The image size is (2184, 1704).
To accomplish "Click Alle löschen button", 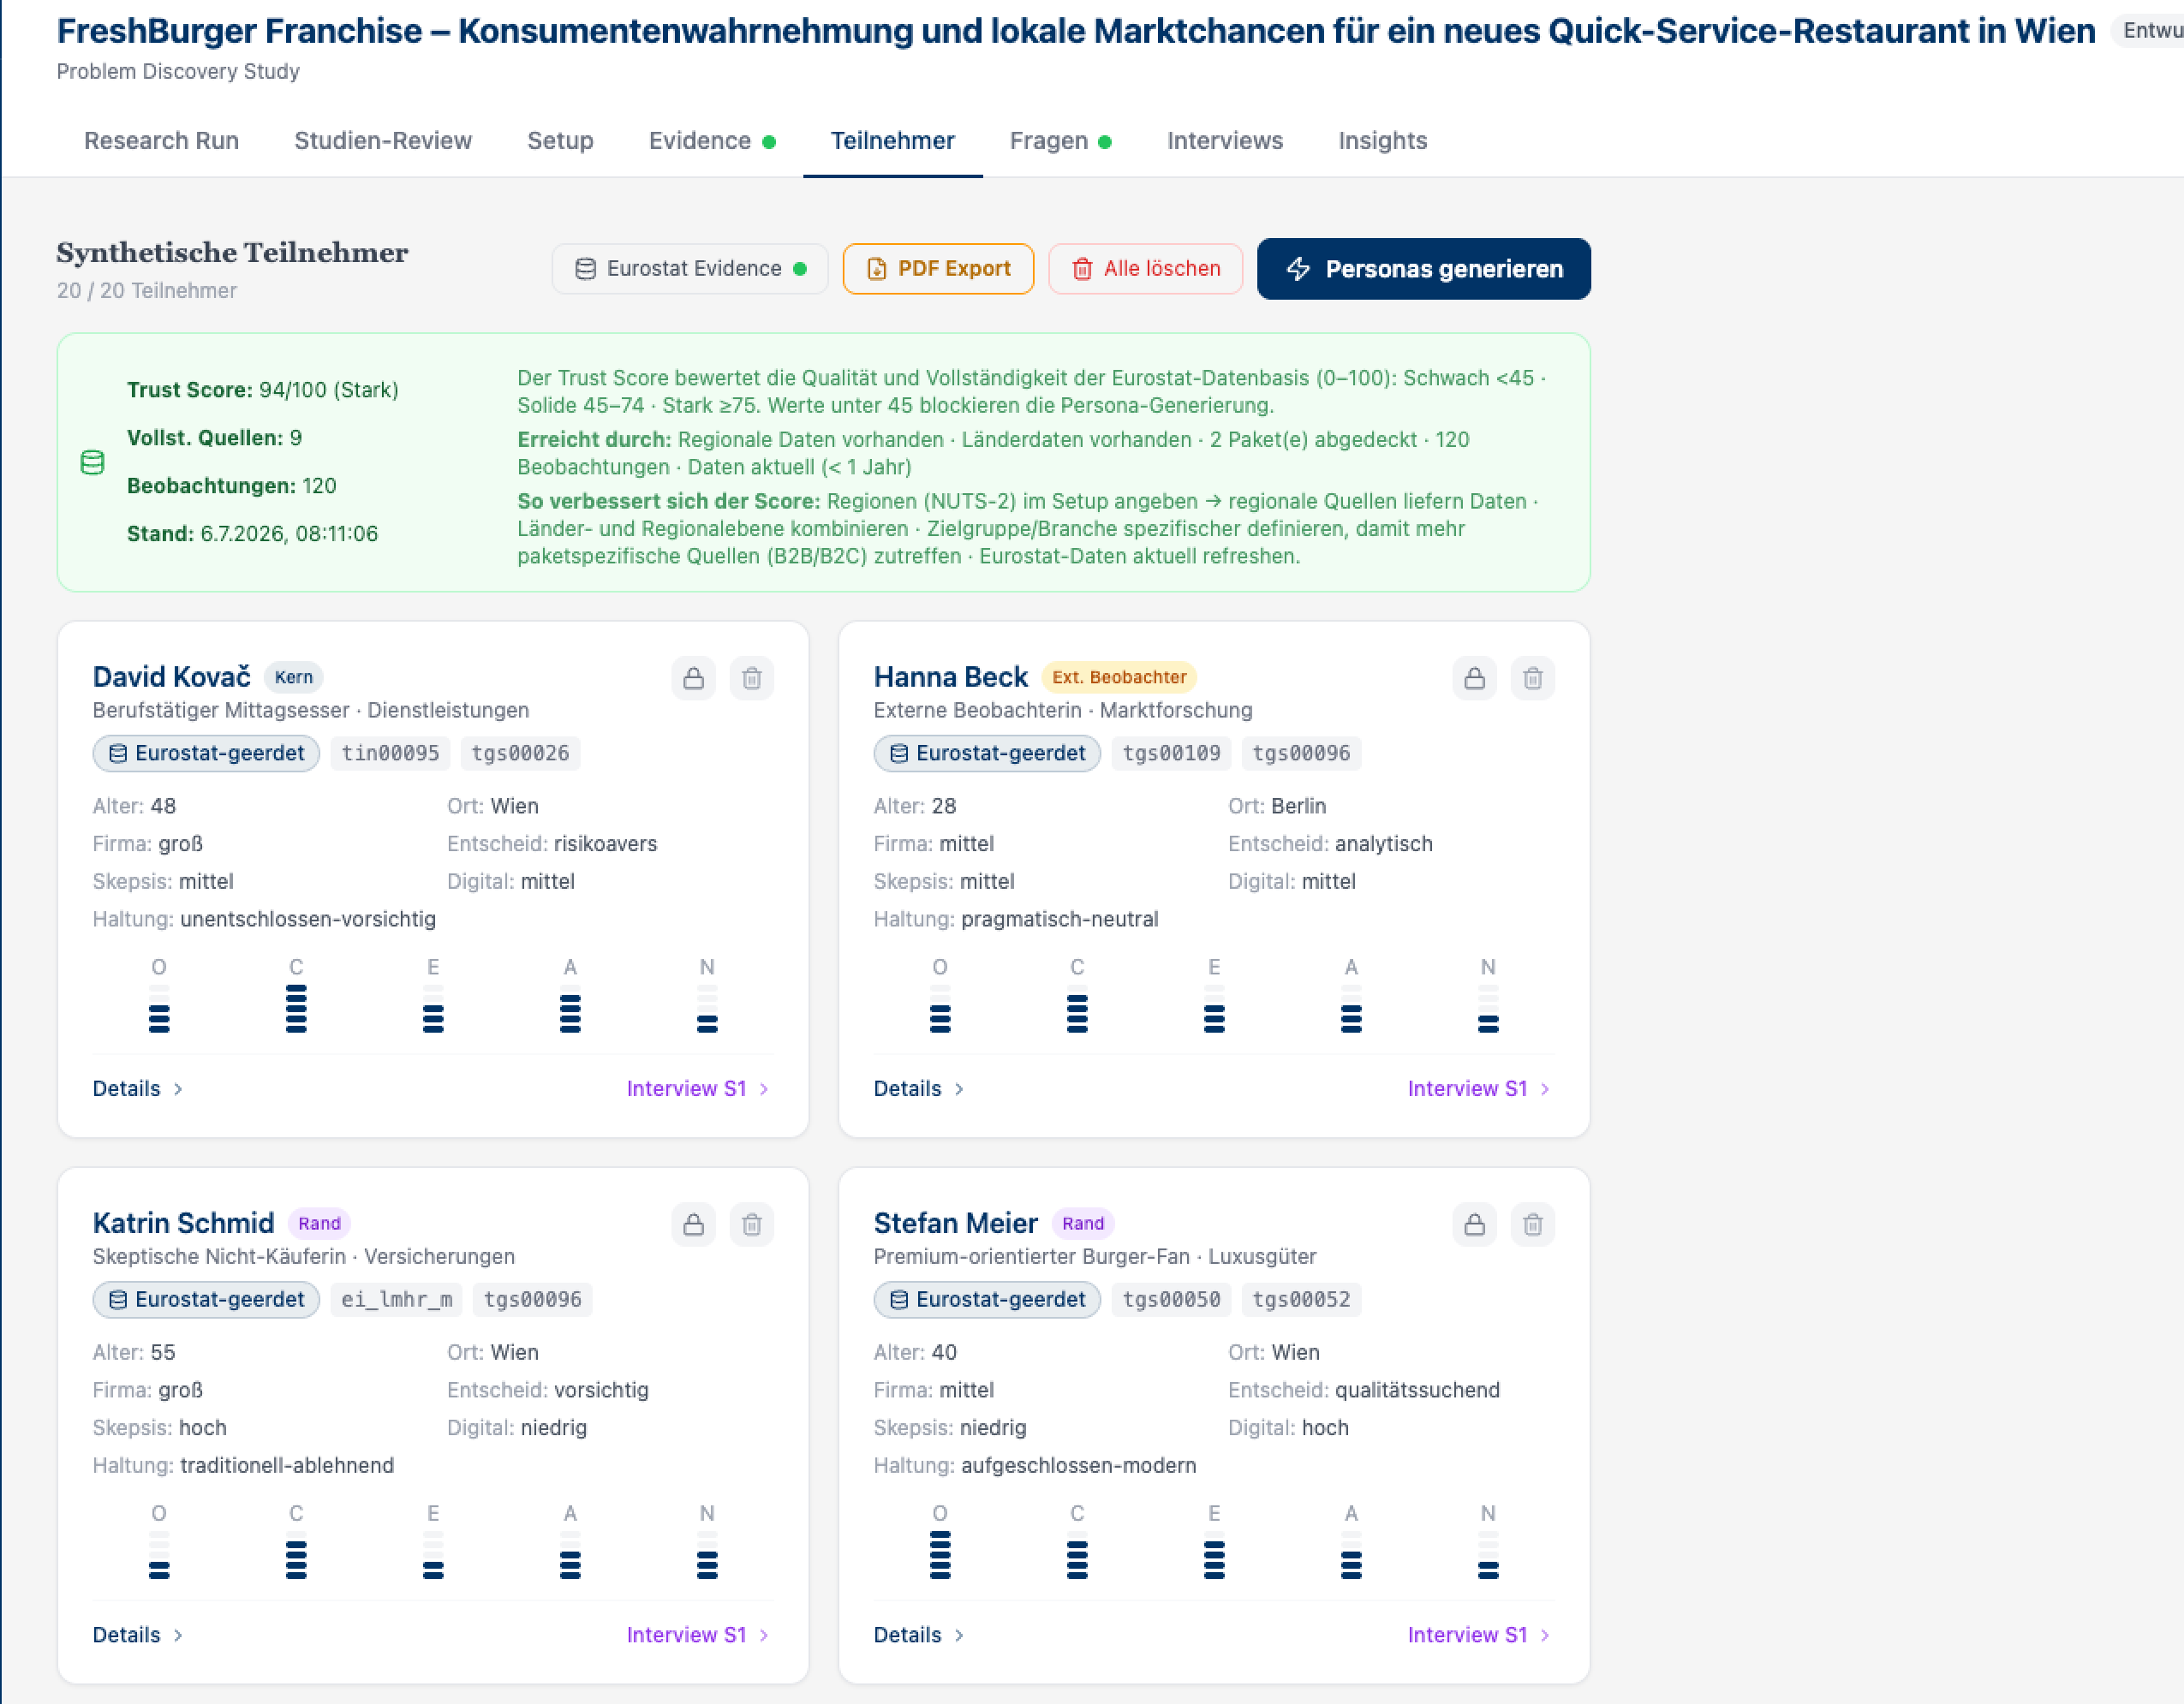I will pyautogui.click(x=1146, y=269).
